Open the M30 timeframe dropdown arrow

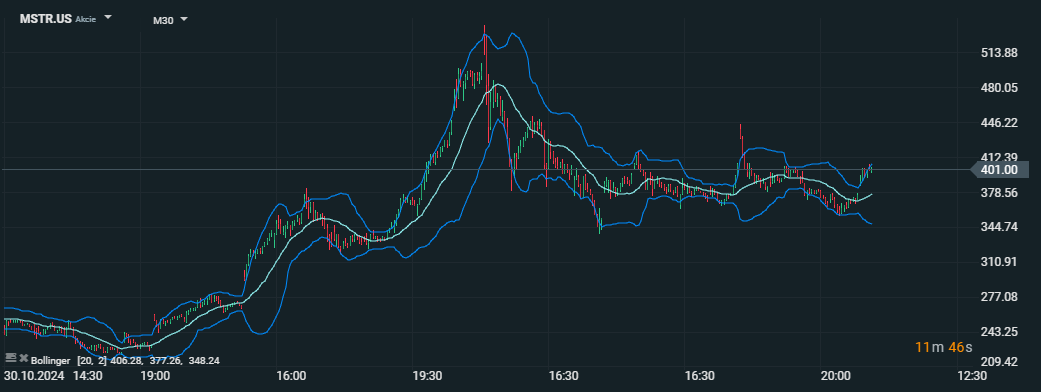(184, 19)
